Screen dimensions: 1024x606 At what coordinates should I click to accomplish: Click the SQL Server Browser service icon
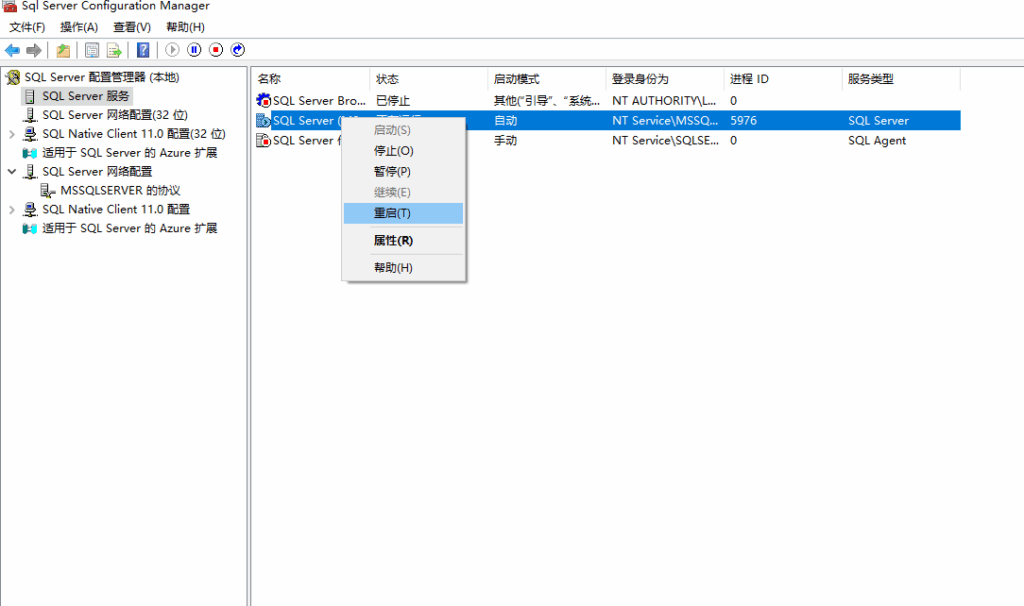pos(264,101)
